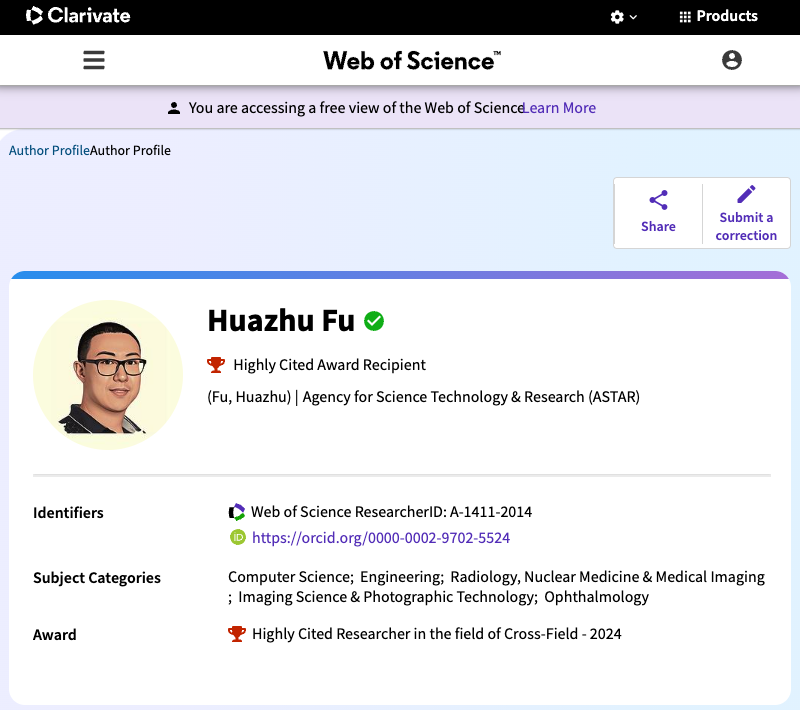Click the green ORCID iD icon
Image resolution: width=800 pixels, height=710 pixels.
pyautogui.click(x=238, y=537)
